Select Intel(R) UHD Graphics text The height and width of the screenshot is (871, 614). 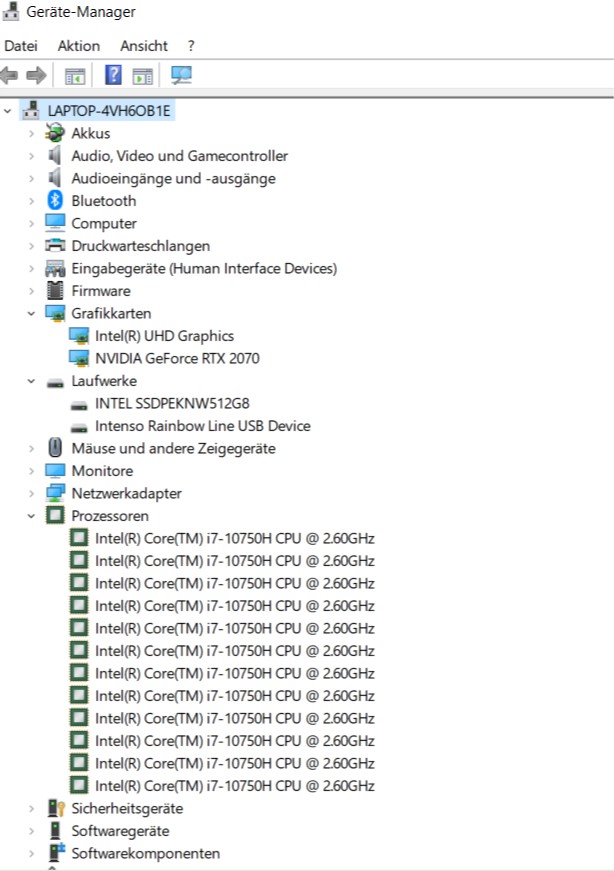(164, 336)
